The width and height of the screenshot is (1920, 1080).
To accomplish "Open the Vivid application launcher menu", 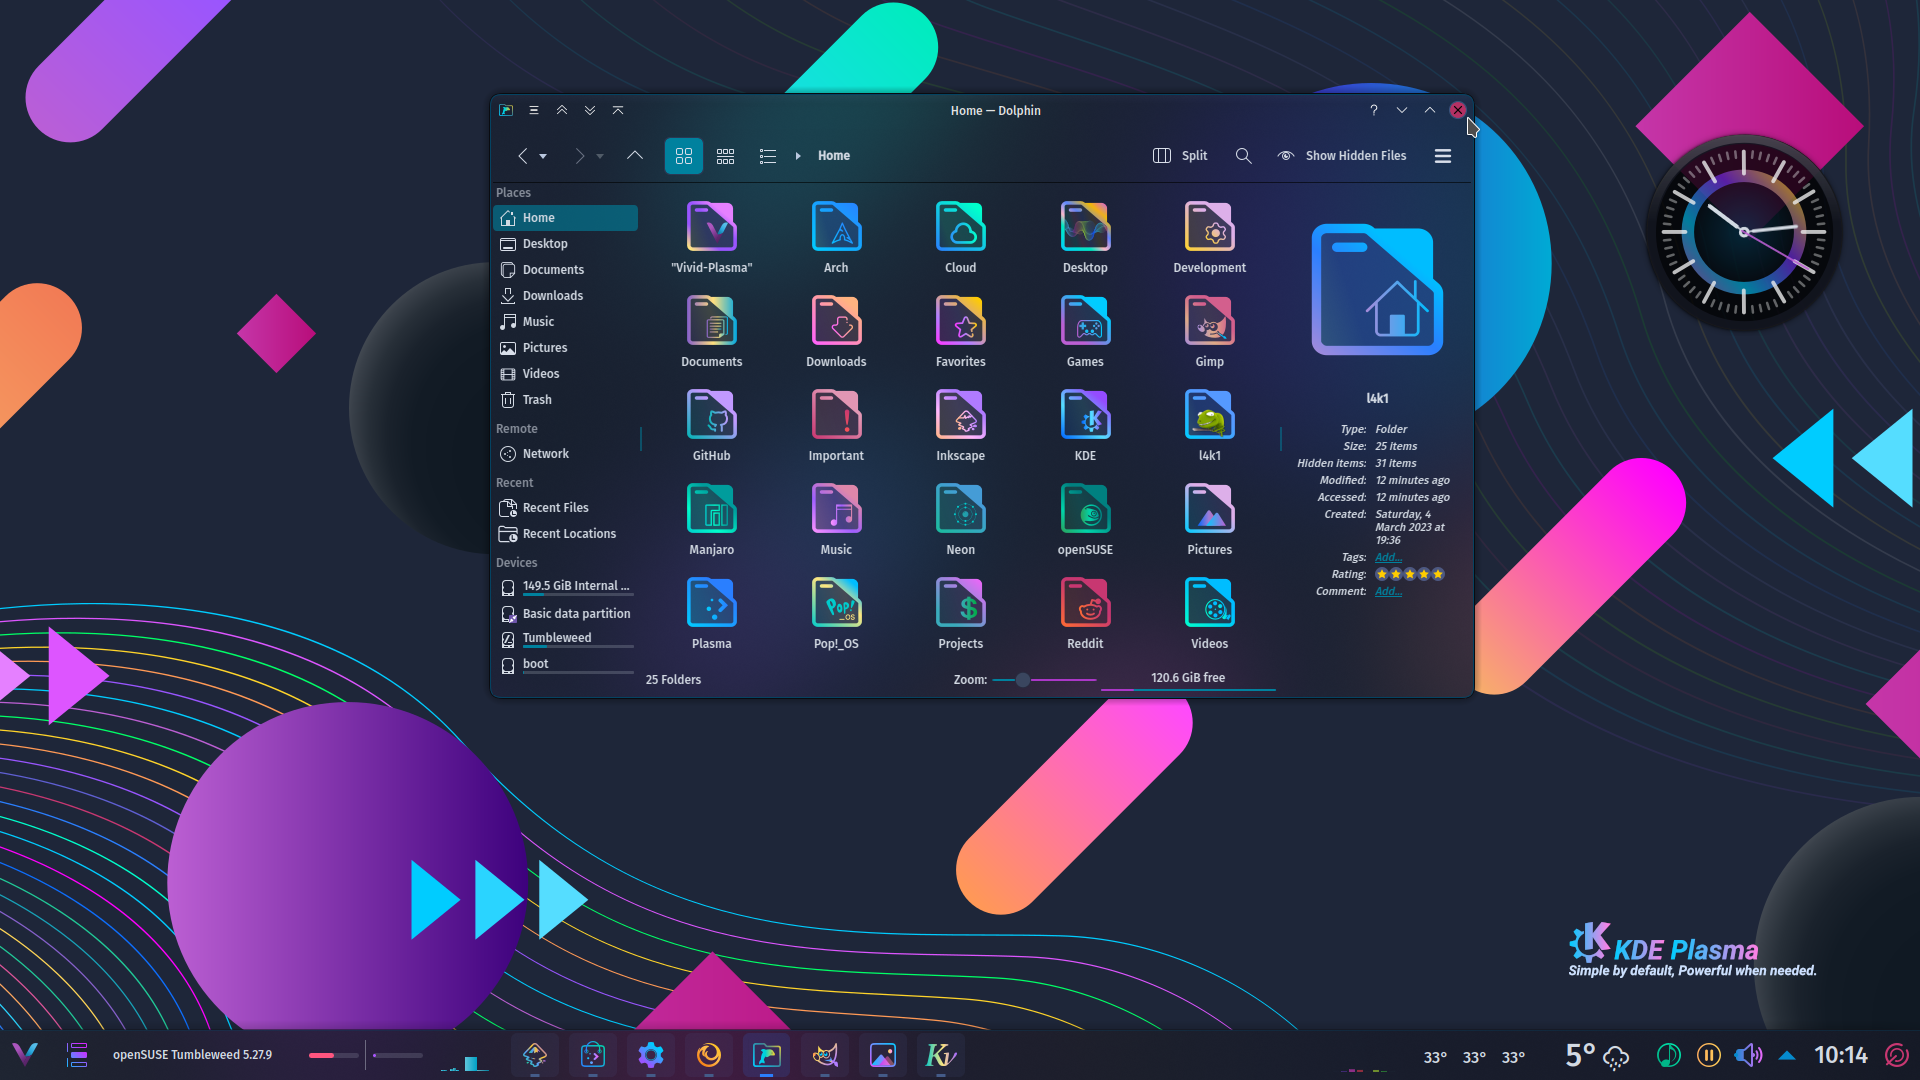I will 25,1054.
